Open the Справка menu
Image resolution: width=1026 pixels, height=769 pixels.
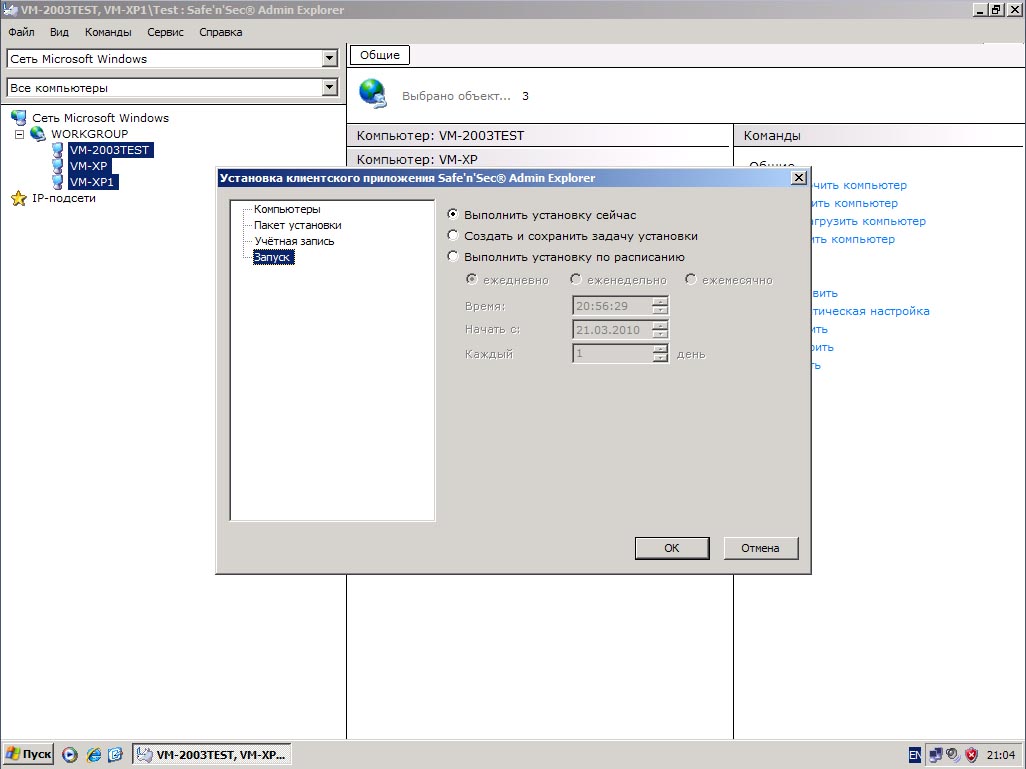pyautogui.click(x=221, y=32)
